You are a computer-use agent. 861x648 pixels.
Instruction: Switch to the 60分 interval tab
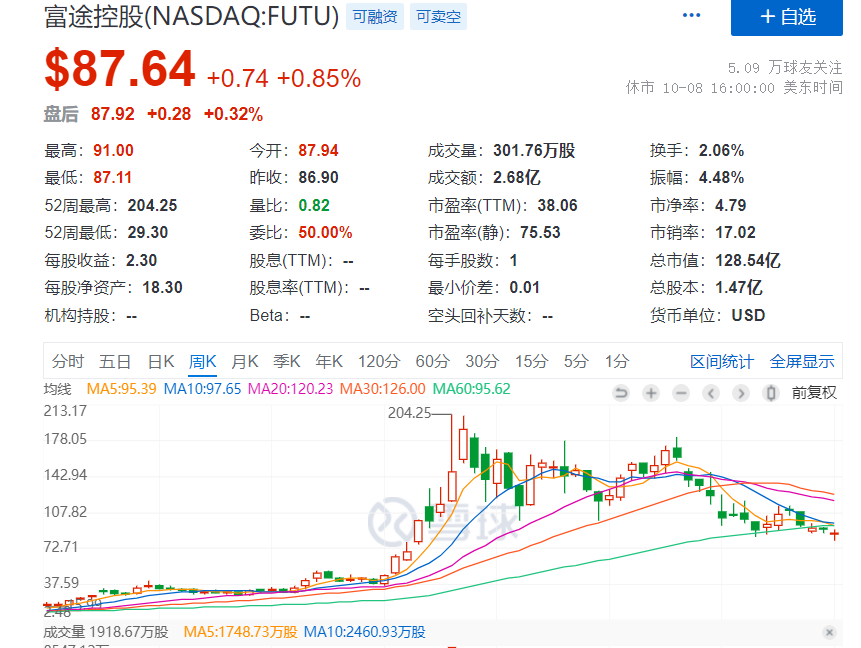[432, 361]
